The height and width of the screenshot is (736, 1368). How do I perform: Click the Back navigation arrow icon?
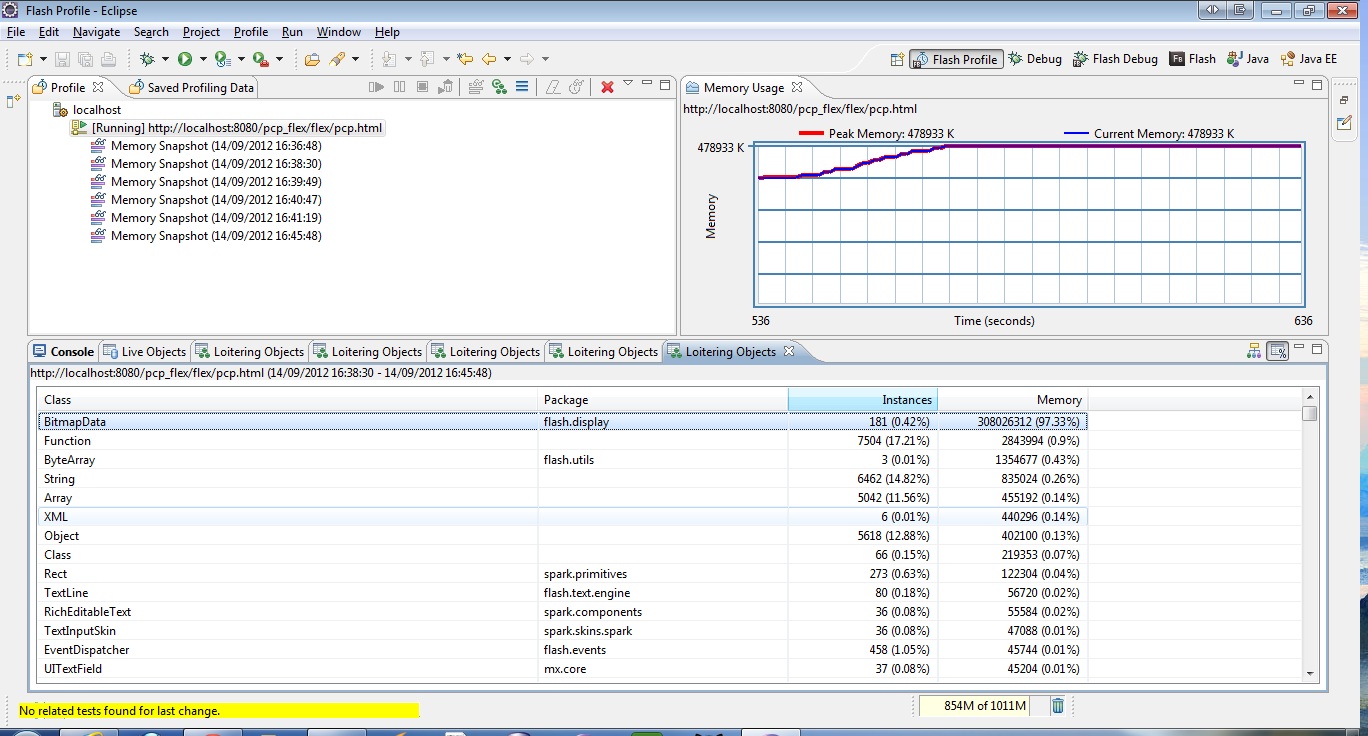point(489,59)
